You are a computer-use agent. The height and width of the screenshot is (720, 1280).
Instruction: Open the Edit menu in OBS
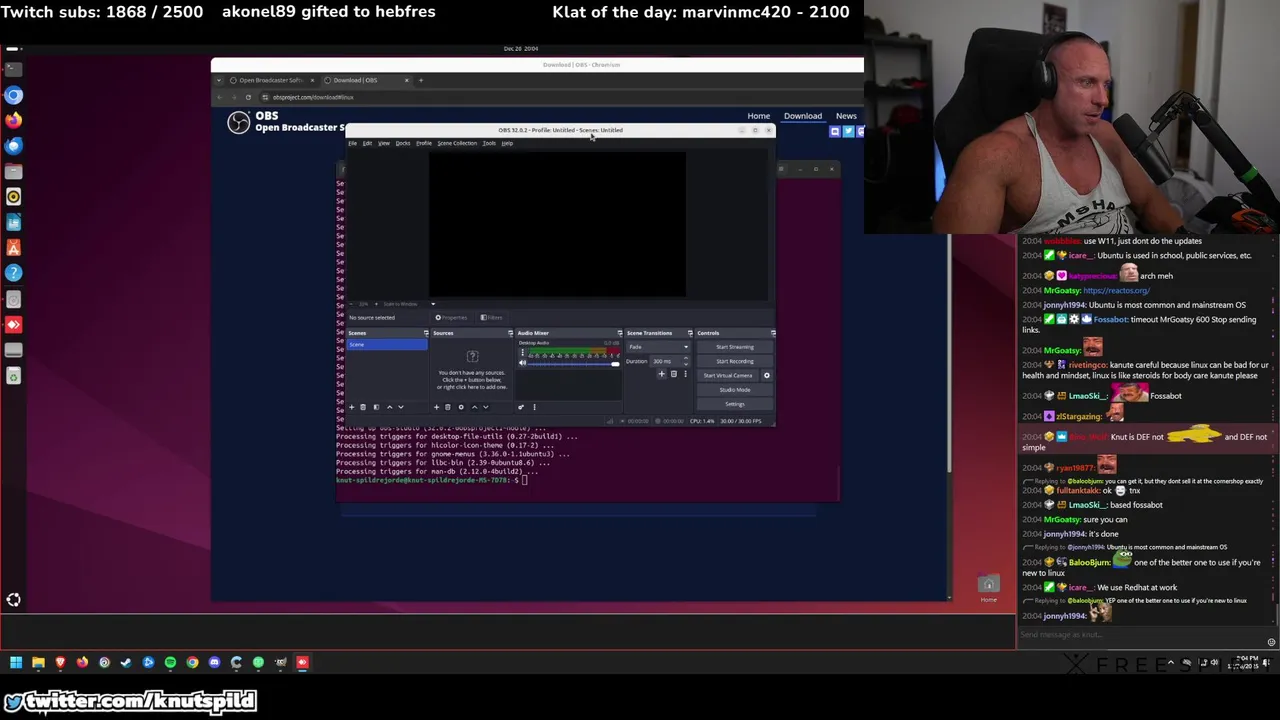pos(367,143)
